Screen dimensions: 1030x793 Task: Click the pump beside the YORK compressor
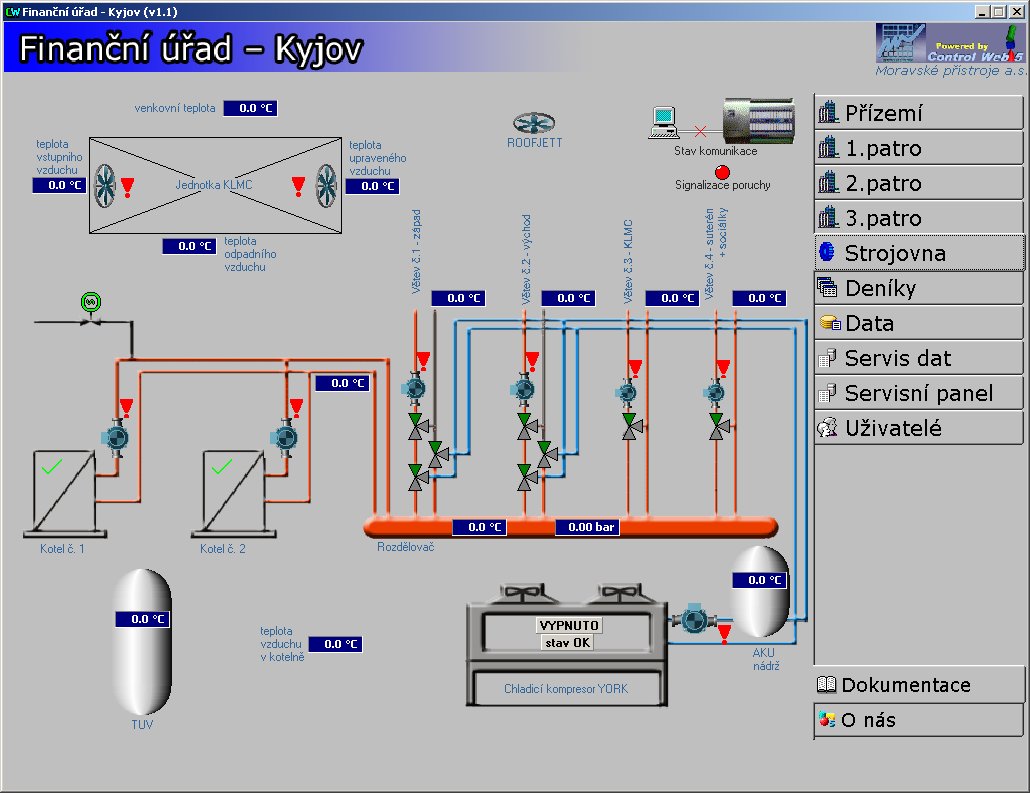click(x=689, y=621)
